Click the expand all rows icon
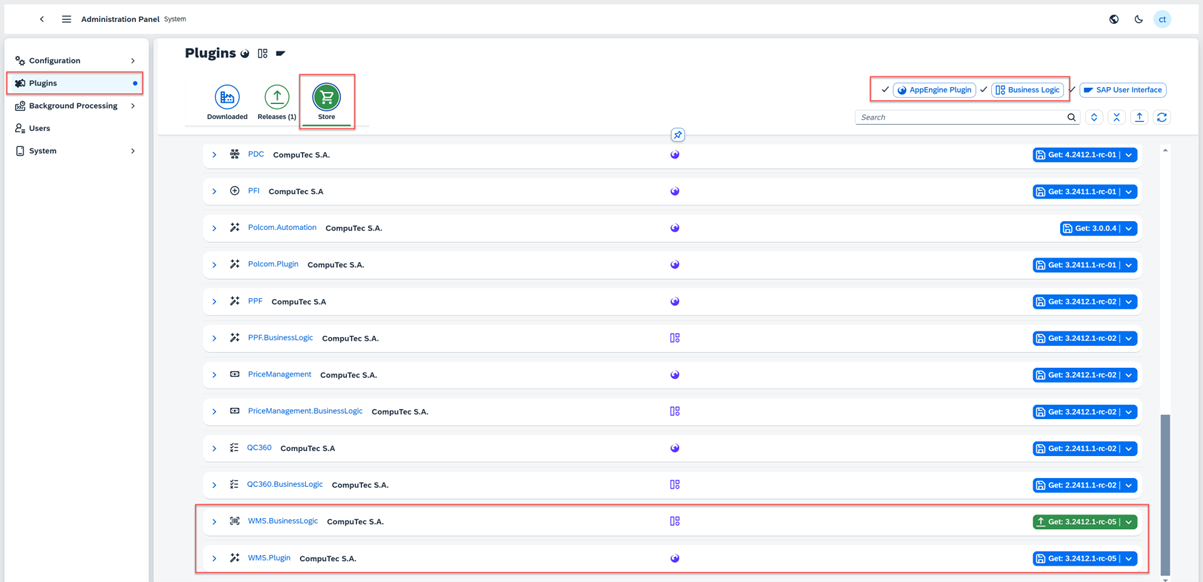 pyautogui.click(x=1094, y=118)
